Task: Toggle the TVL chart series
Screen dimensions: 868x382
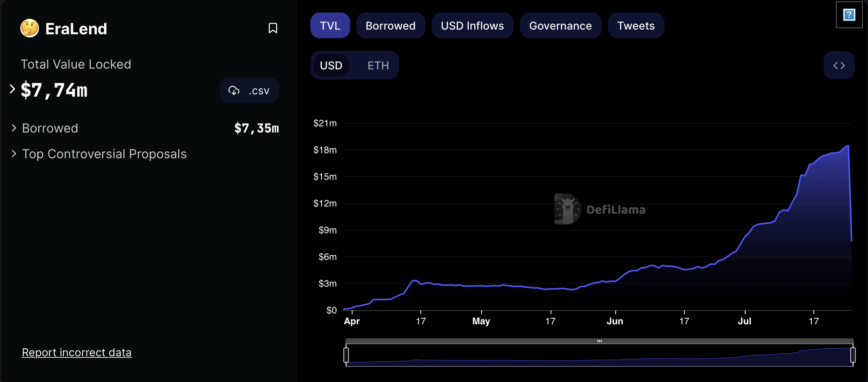Action: (330, 25)
